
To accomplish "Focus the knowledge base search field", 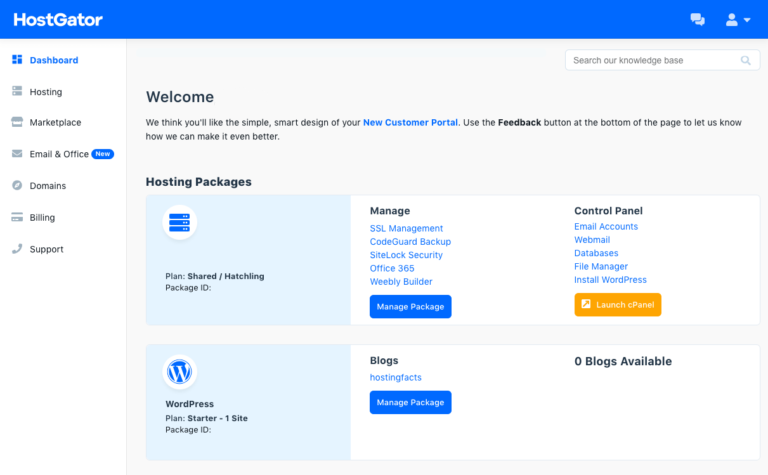I will tap(662, 60).
